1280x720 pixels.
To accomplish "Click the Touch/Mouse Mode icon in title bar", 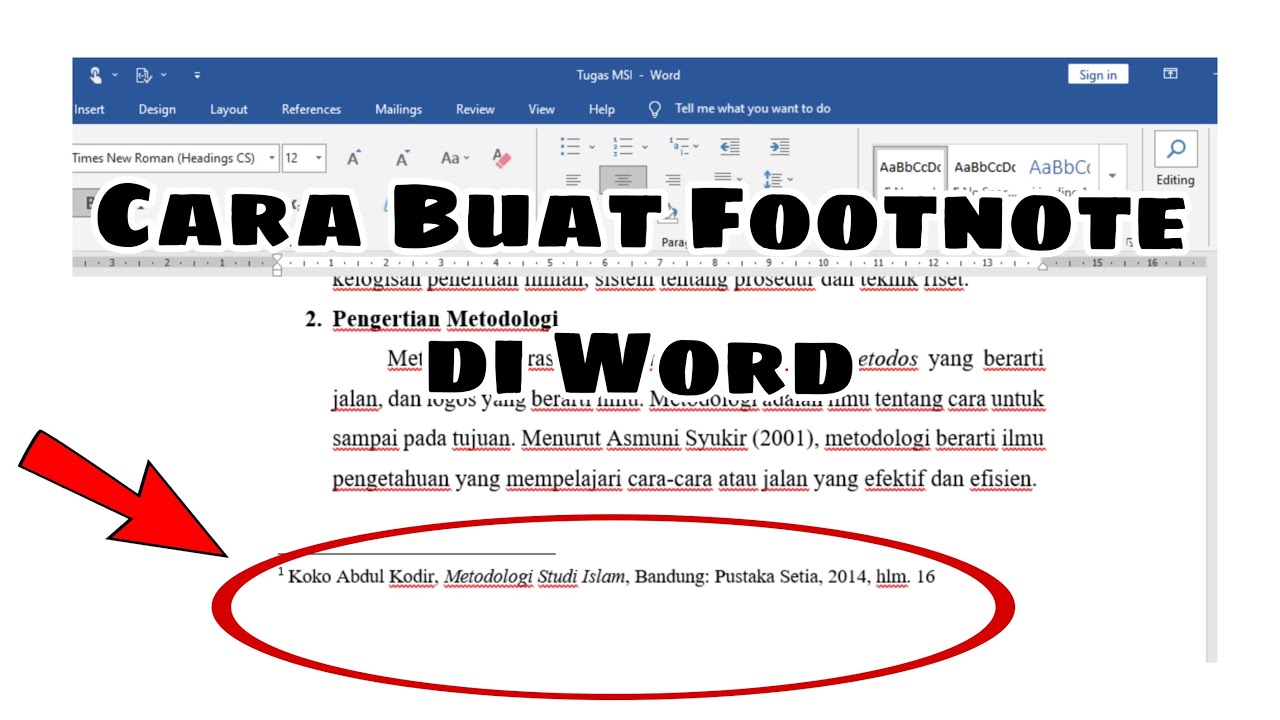I will pyautogui.click(x=96, y=75).
